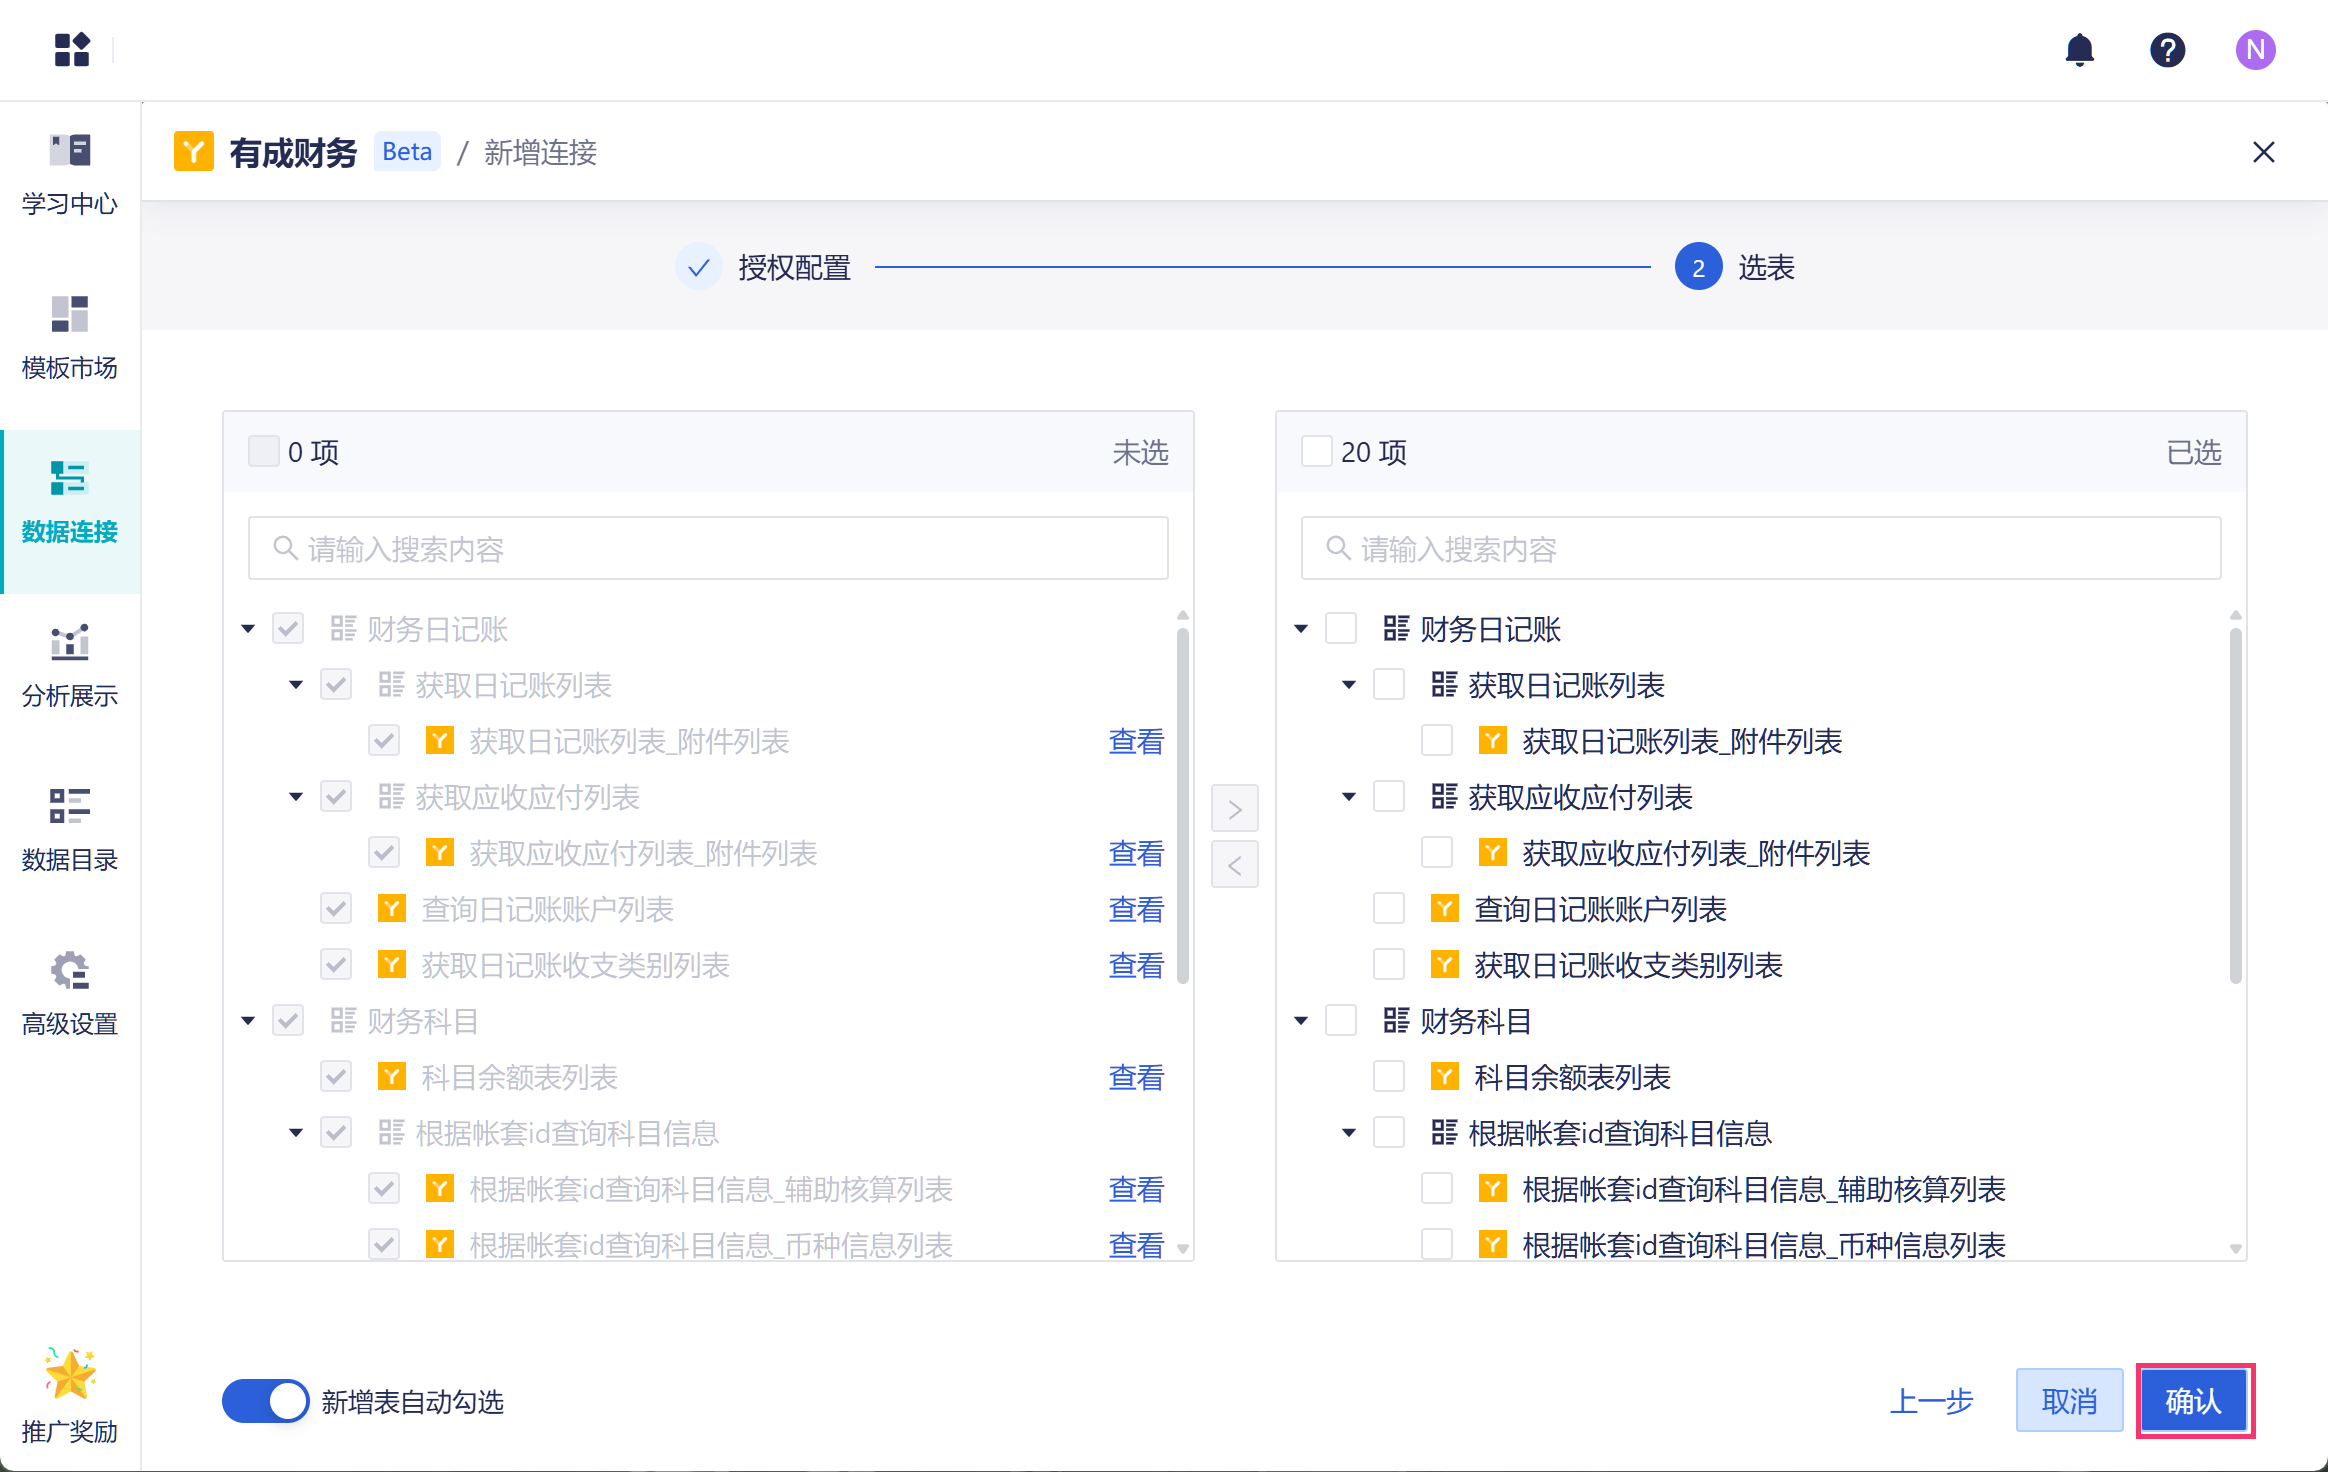Open the help question mark icon
2328x1472 pixels.
tap(2168, 49)
